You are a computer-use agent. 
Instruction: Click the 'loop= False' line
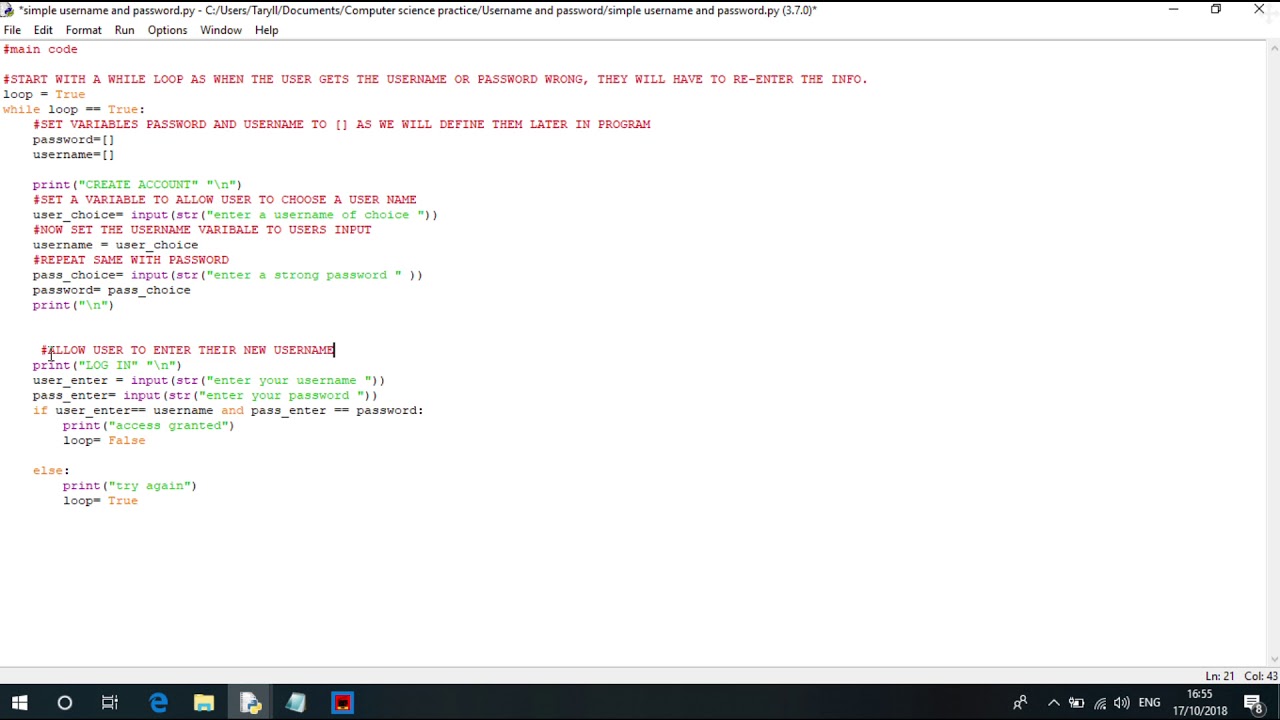(104, 440)
